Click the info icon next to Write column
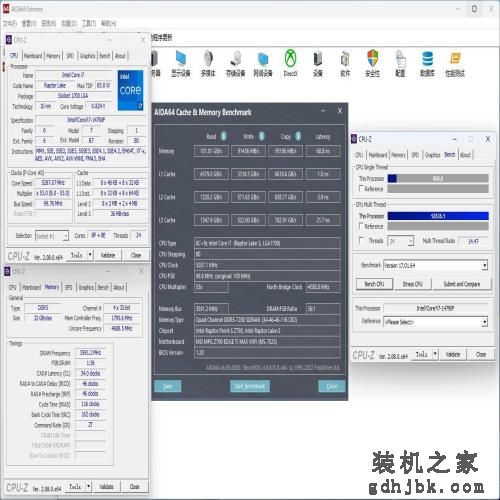 tap(262, 136)
